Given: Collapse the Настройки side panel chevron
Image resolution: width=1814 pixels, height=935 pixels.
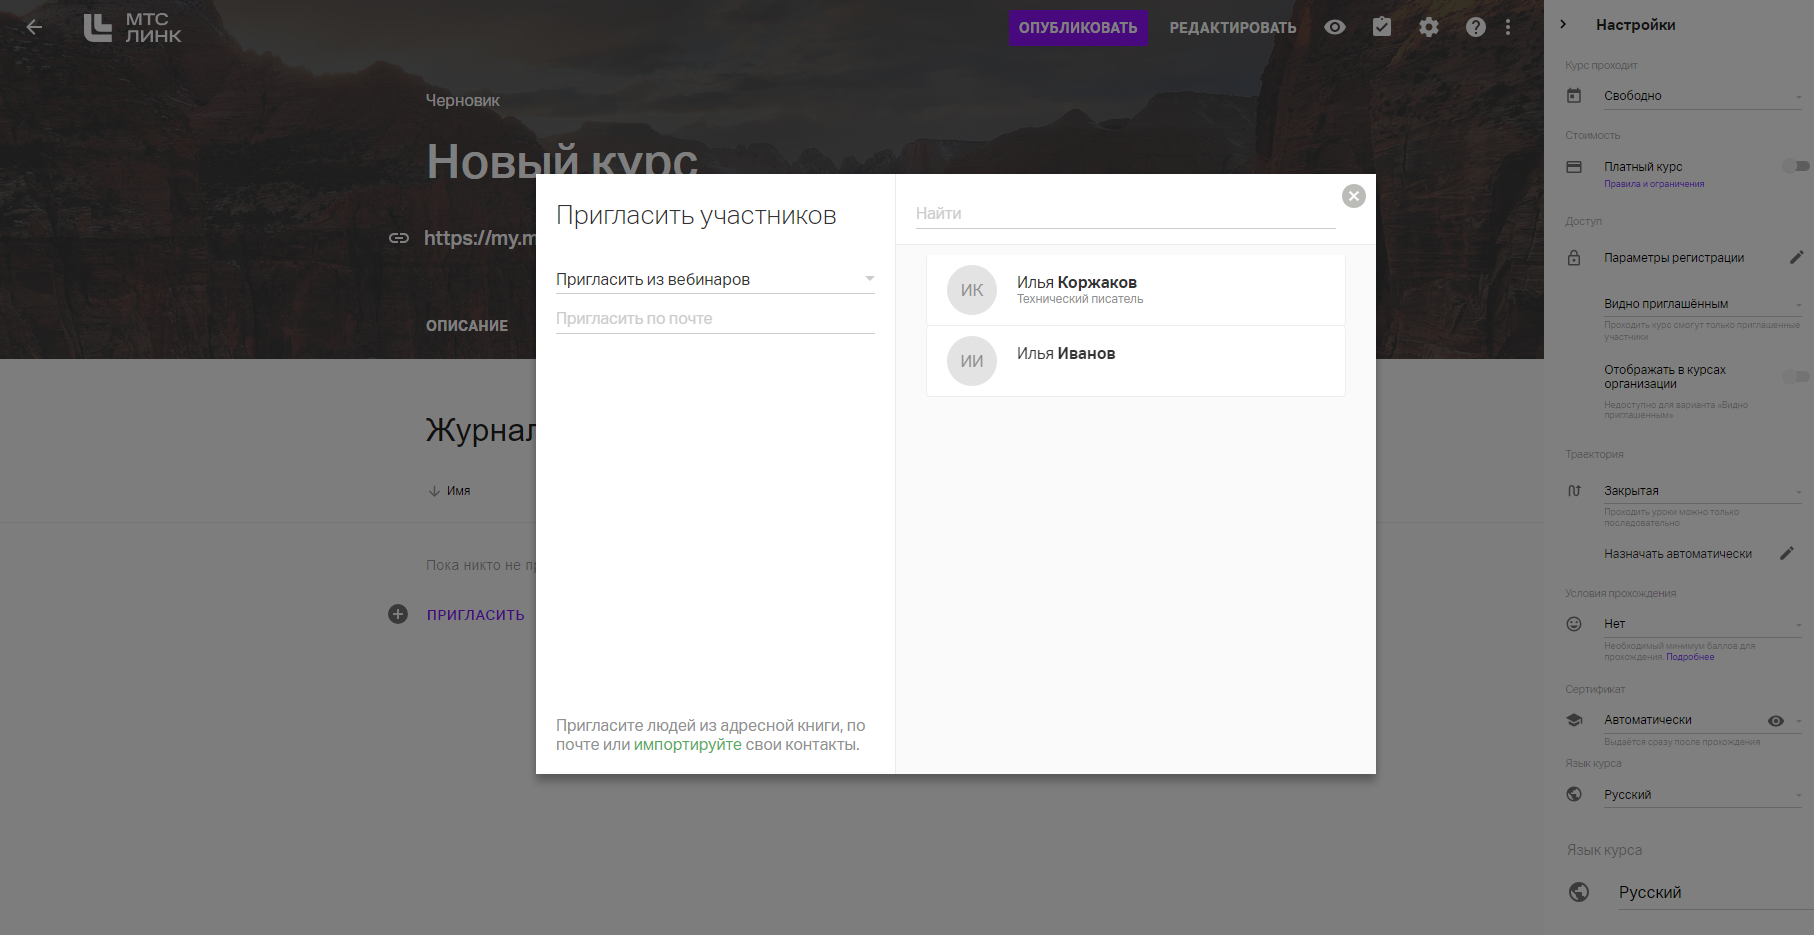Looking at the screenshot, I should pos(1563,24).
